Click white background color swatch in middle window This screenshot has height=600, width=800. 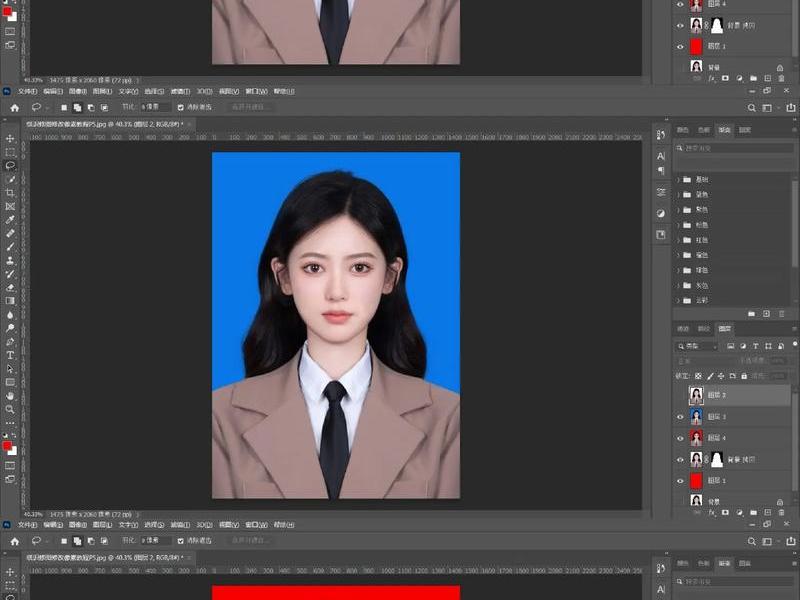pyautogui.click(x=12, y=451)
